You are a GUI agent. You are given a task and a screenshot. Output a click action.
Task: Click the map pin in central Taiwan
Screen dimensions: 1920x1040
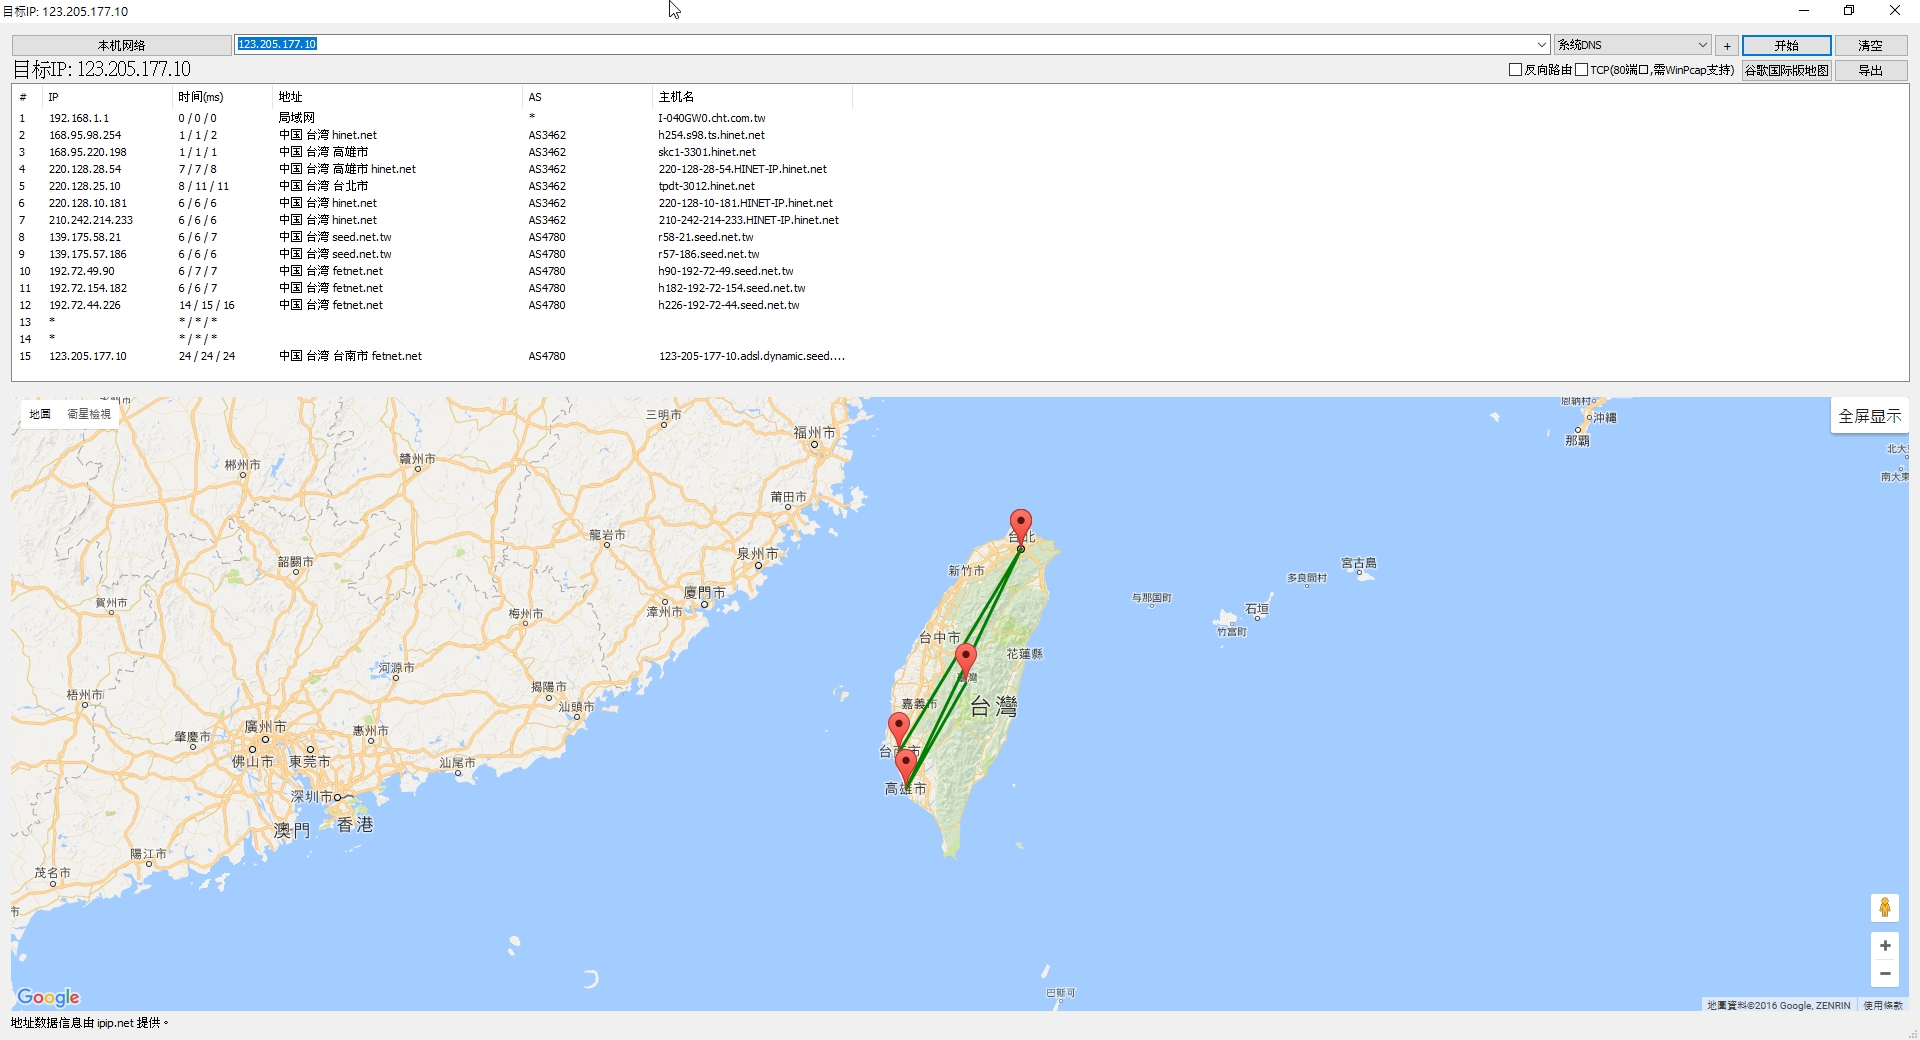click(965, 661)
